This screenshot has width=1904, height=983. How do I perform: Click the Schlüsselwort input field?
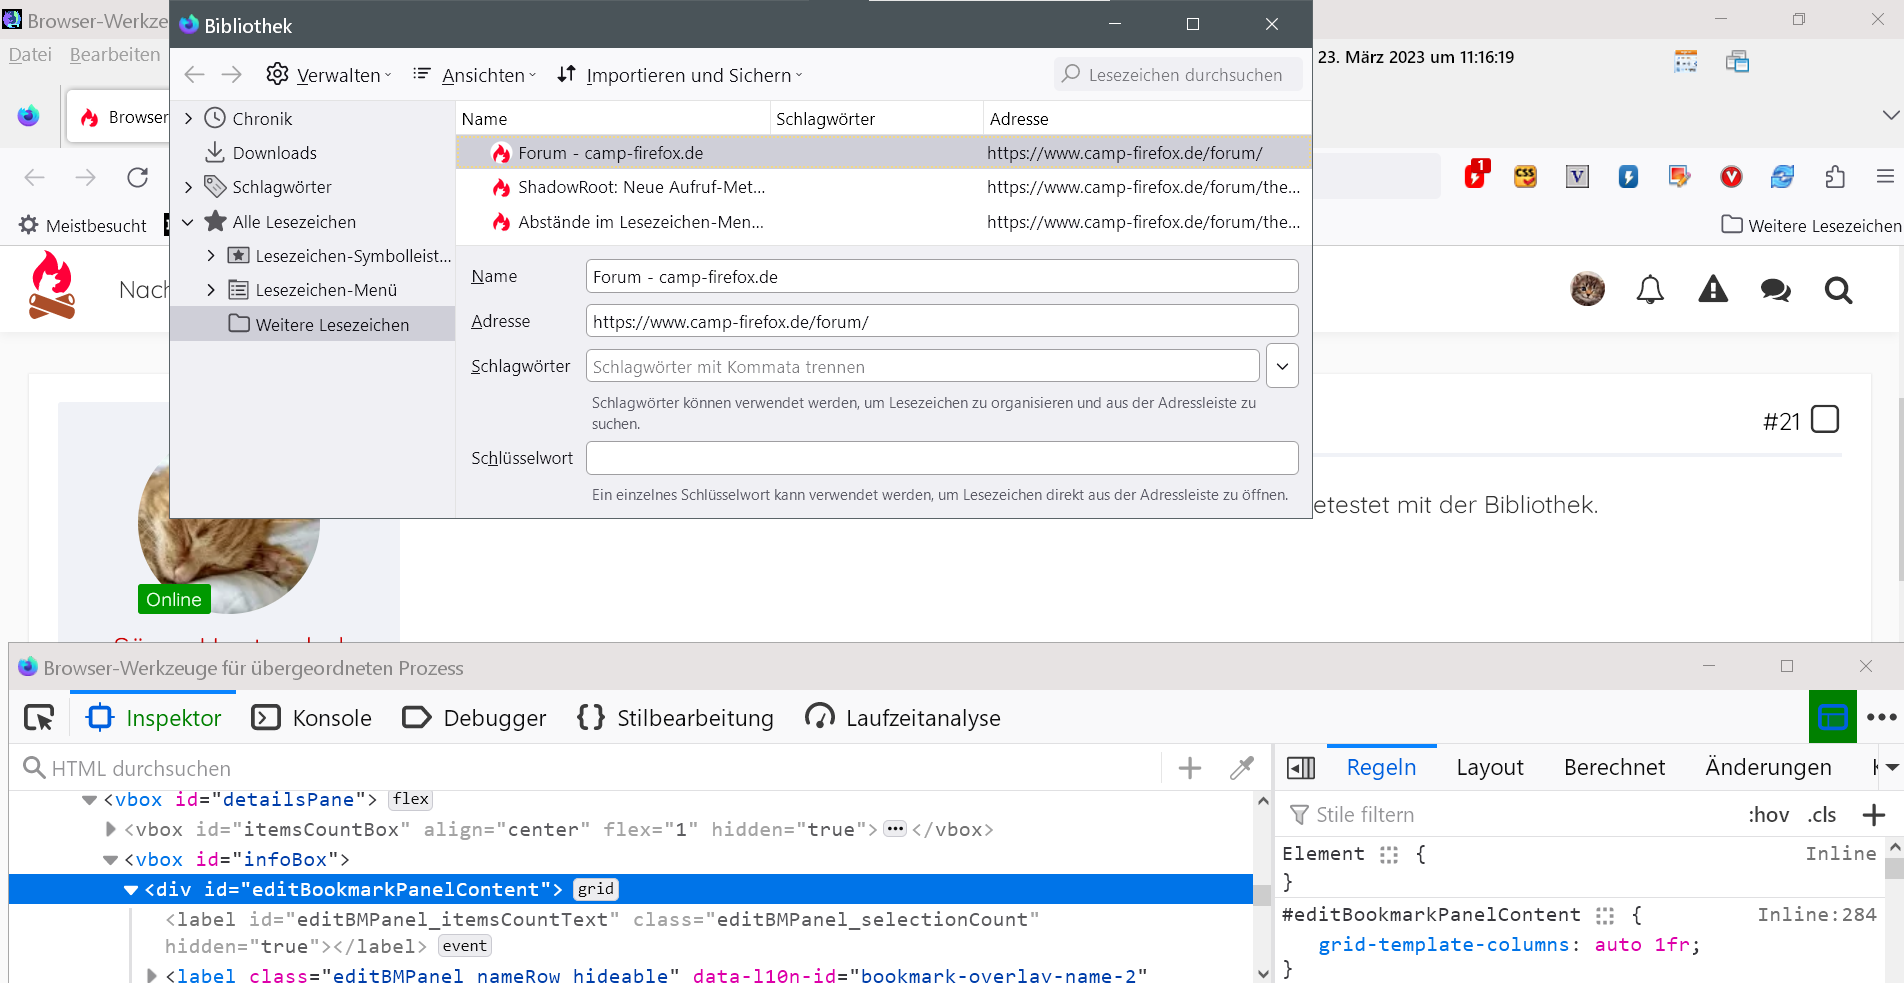[x=941, y=458]
